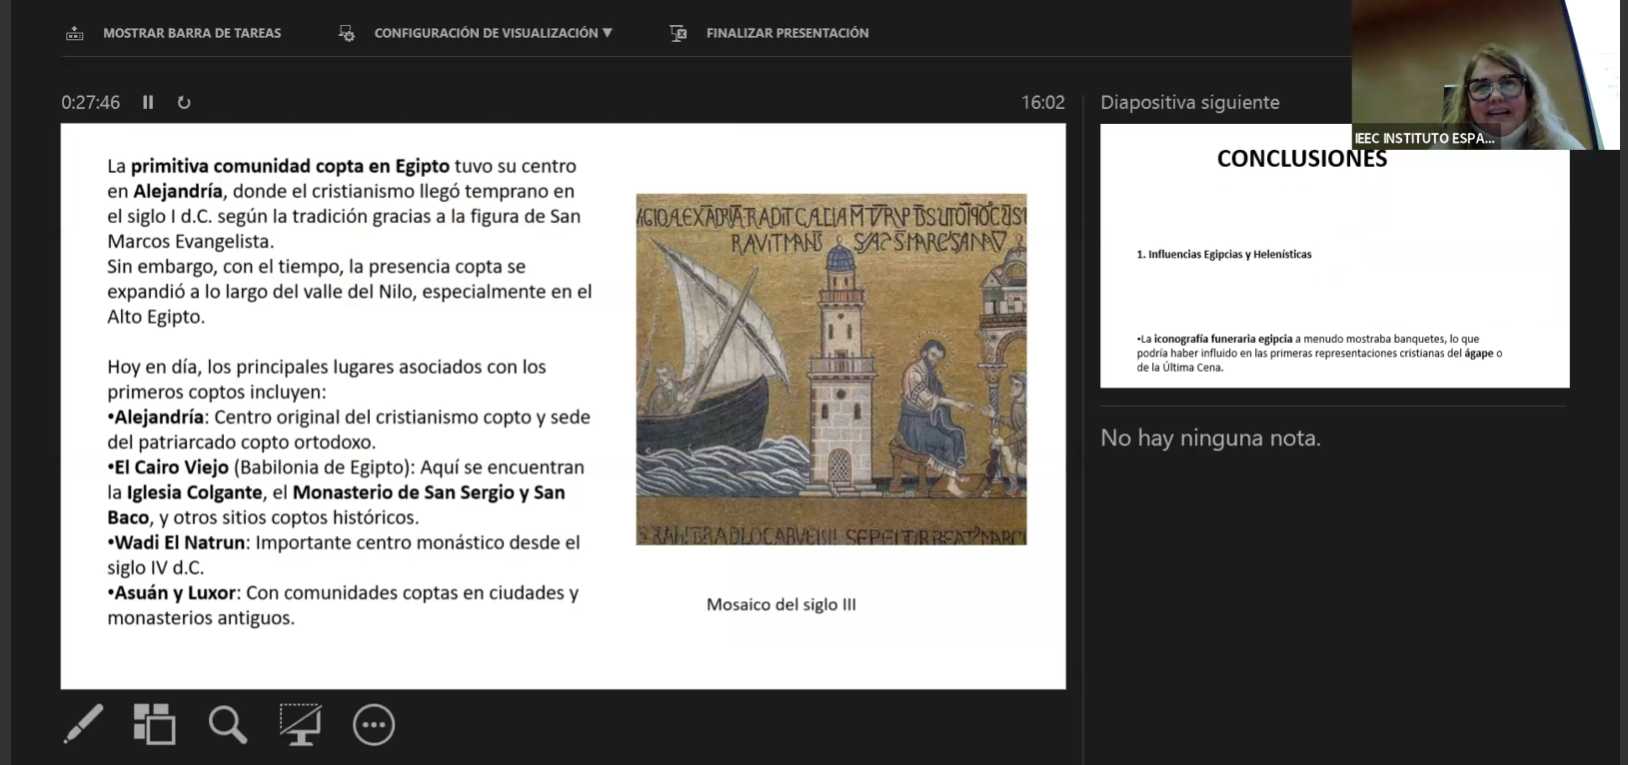The width and height of the screenshot is (1628, 765).
Task: Activate the zoom into slide magnifier
Action: pos(227,724)
